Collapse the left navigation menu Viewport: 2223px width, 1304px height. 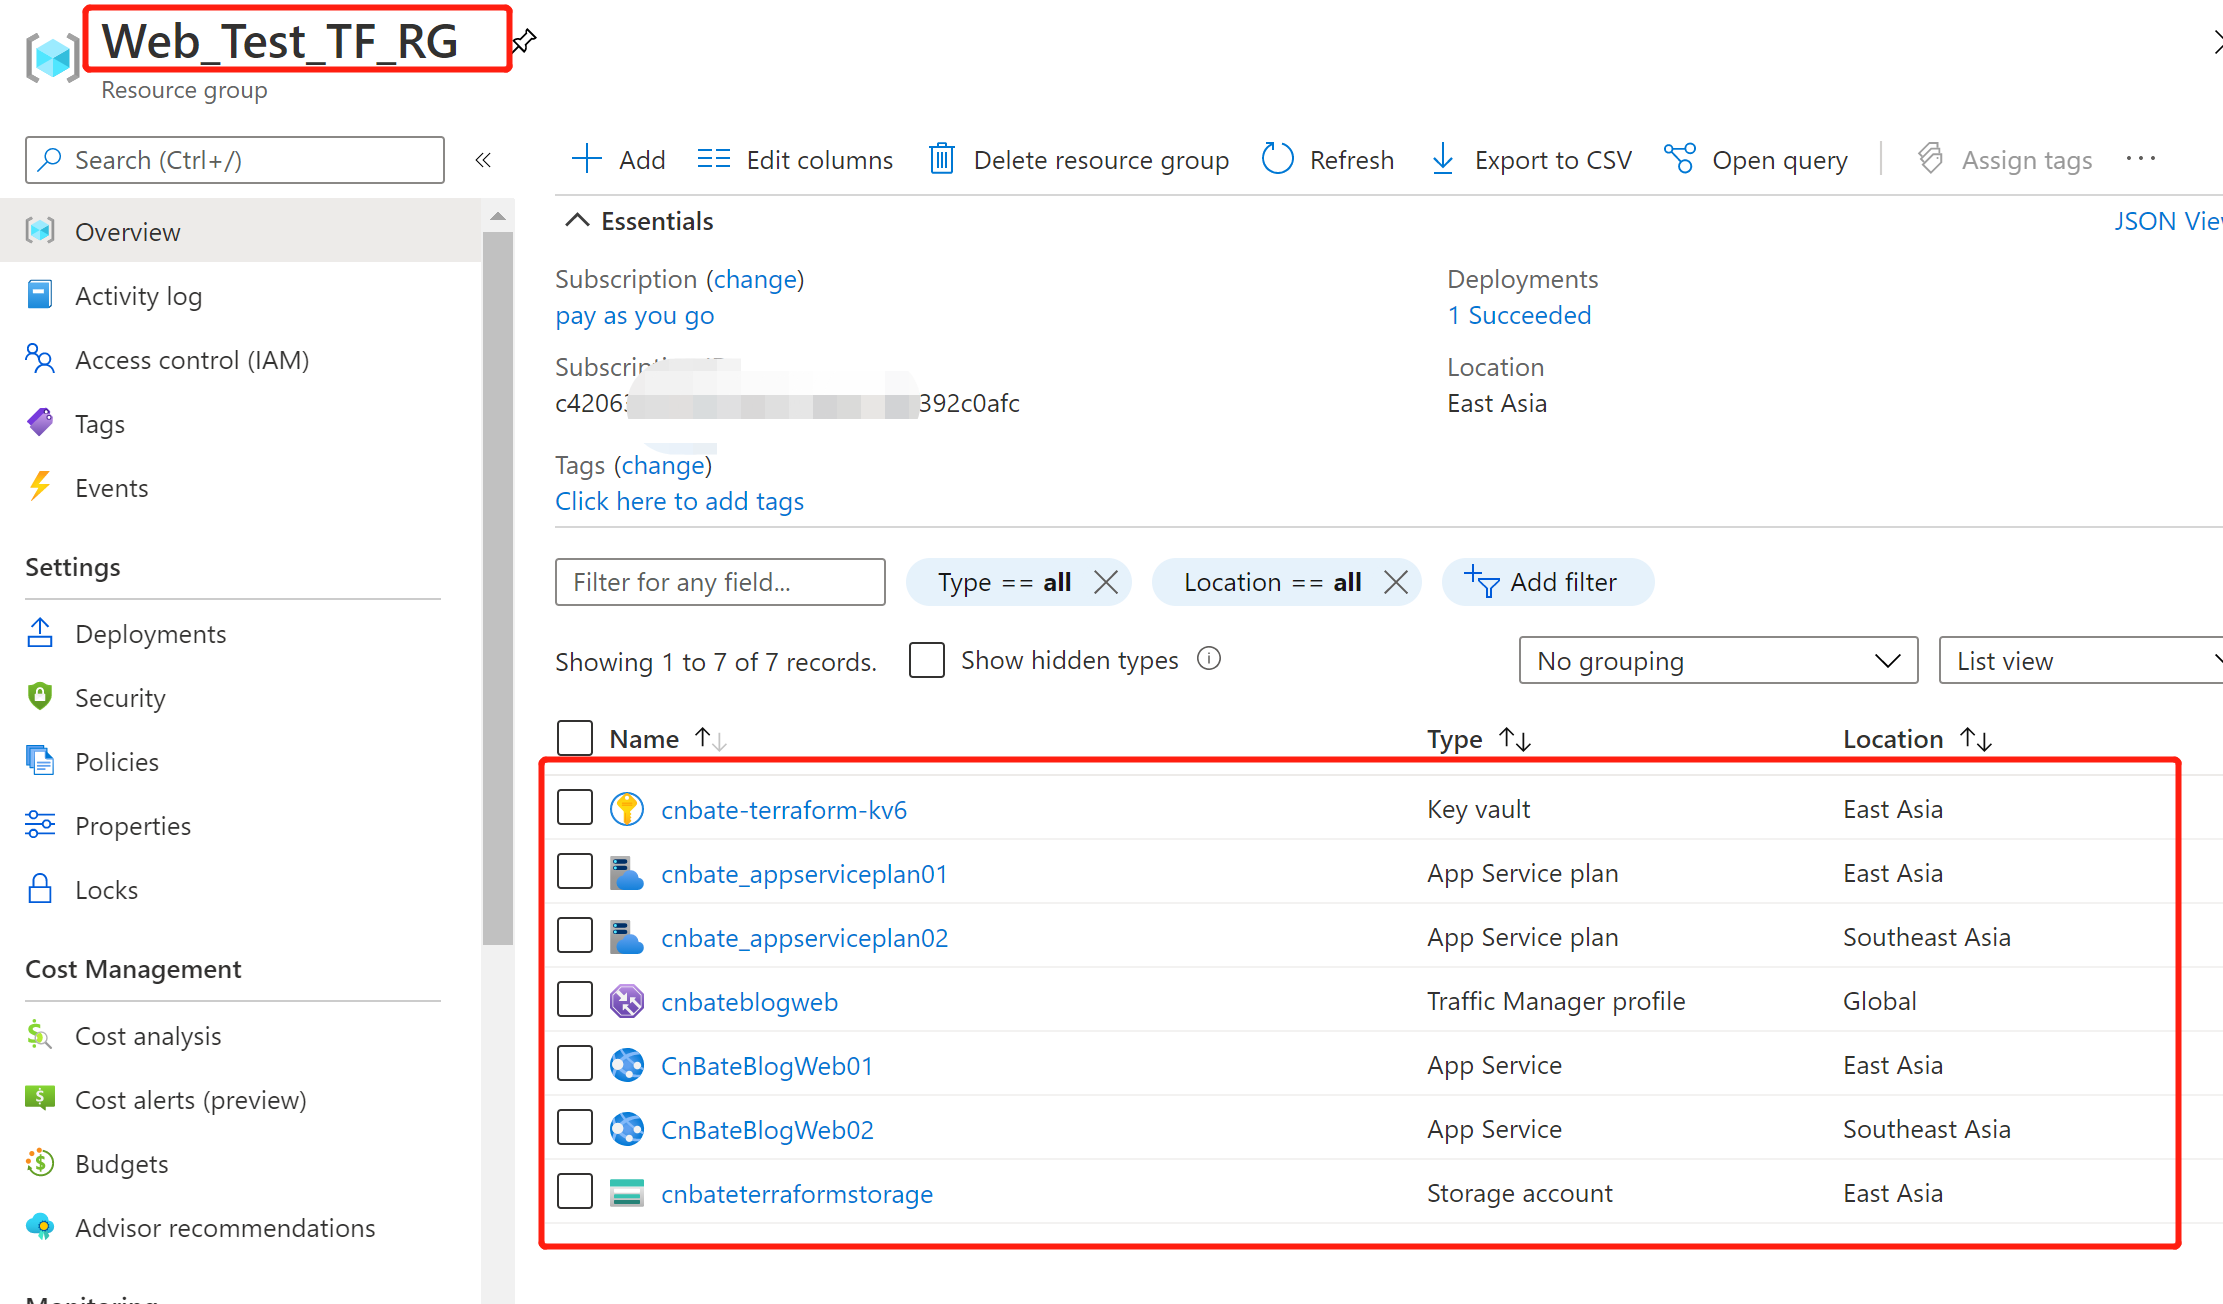(483, 160)
